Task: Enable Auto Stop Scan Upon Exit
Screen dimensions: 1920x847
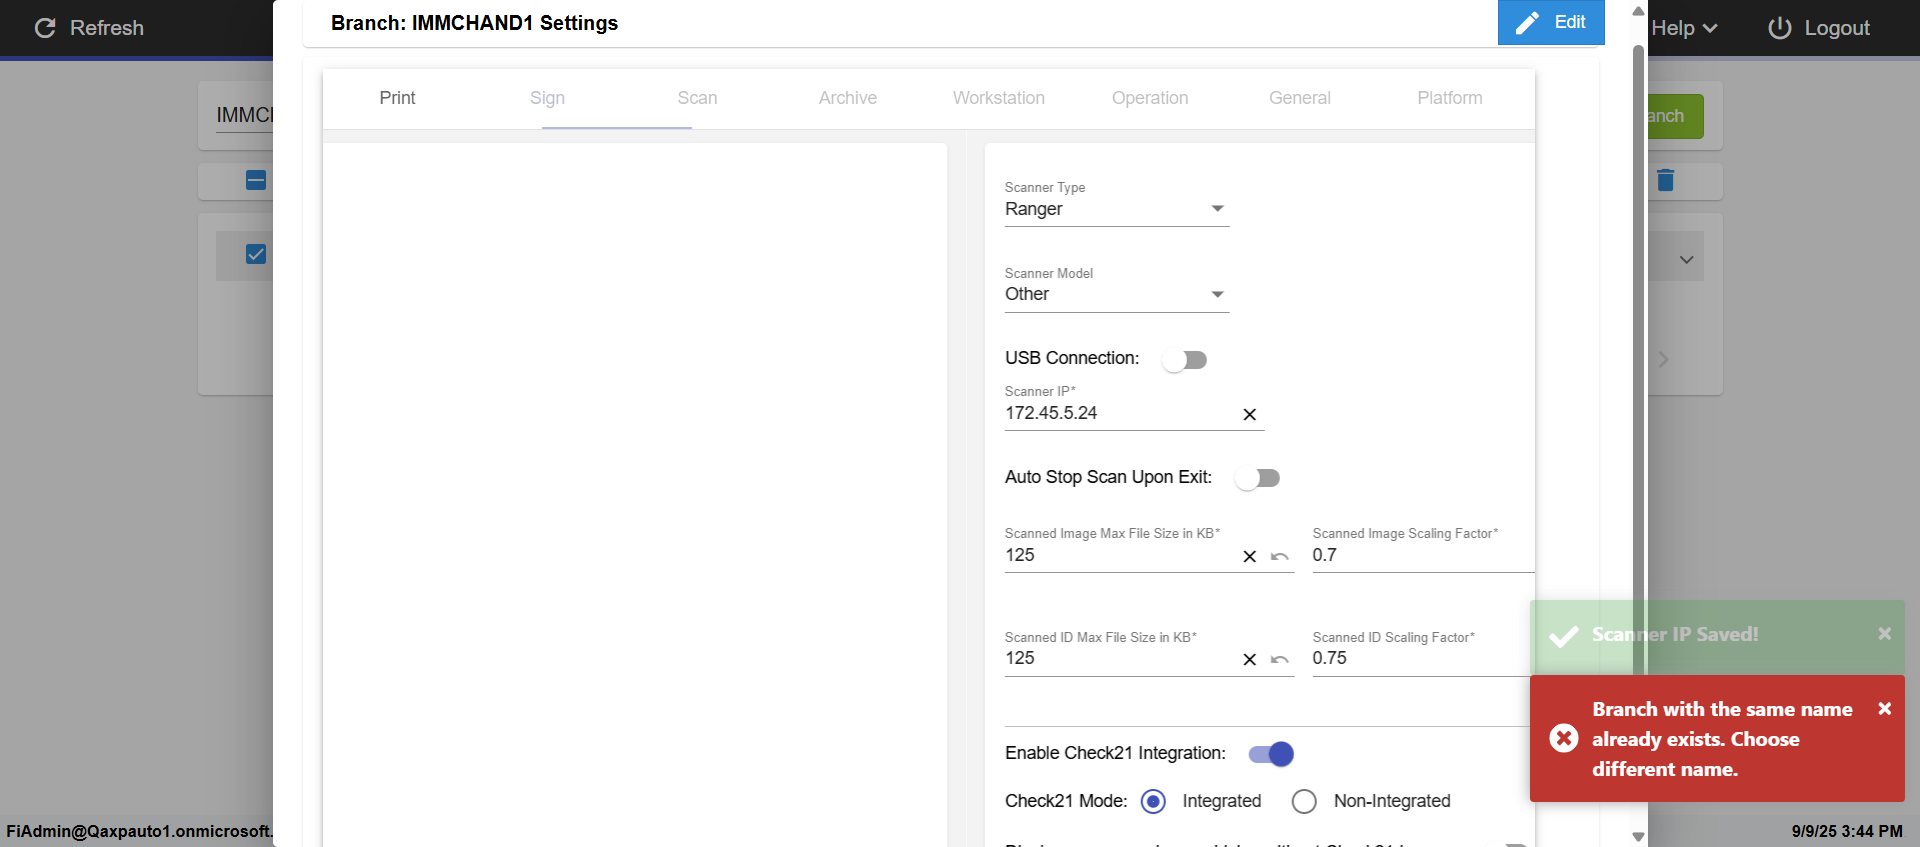Action: click(1258, 478)
